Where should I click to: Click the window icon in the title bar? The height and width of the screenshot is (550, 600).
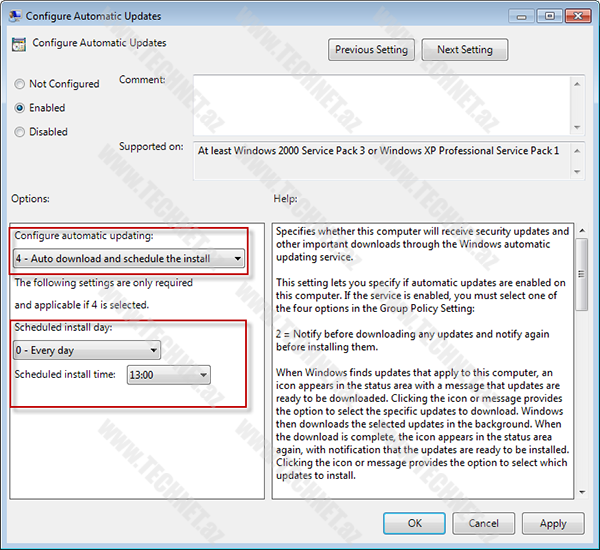[15, 16]
